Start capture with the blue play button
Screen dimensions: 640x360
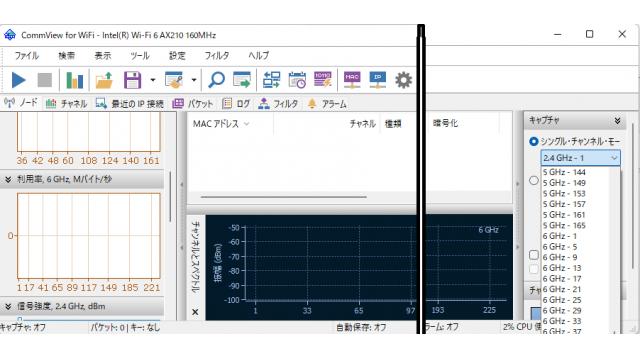point(18,80)
